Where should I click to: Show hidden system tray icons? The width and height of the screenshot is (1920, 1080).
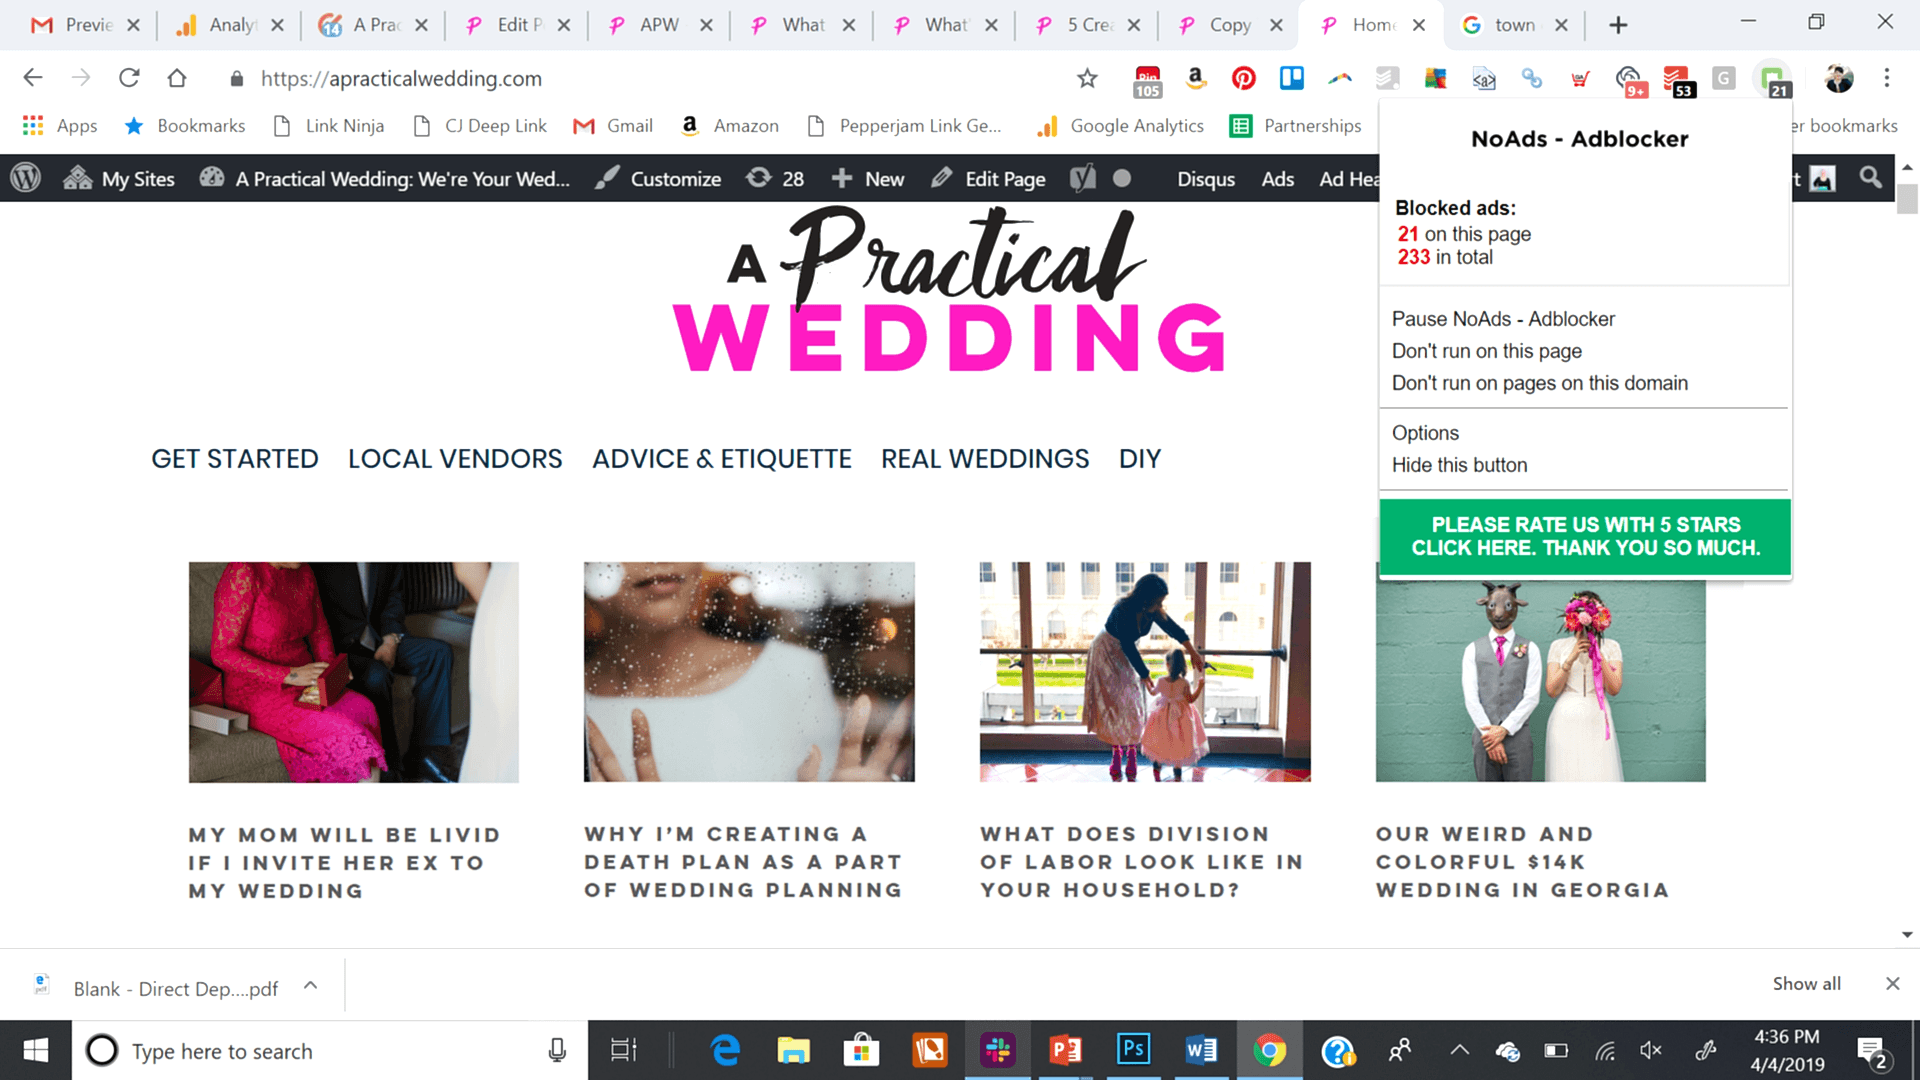pos(1460,1050)
